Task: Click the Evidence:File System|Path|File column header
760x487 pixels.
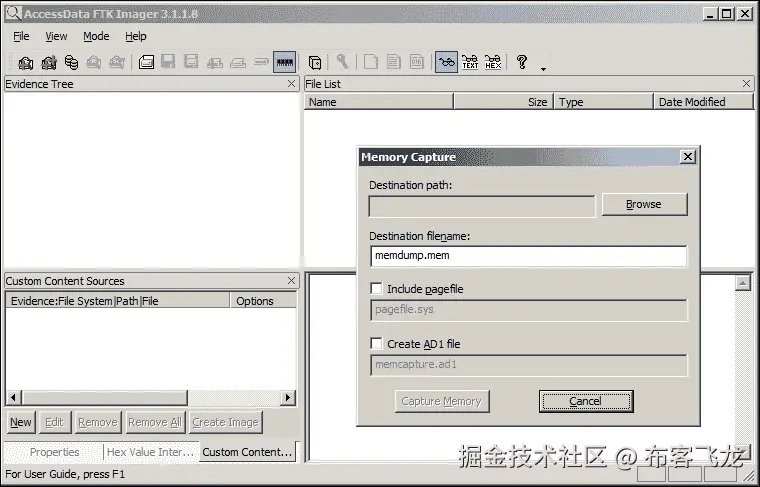Action: tap(118, 301)
